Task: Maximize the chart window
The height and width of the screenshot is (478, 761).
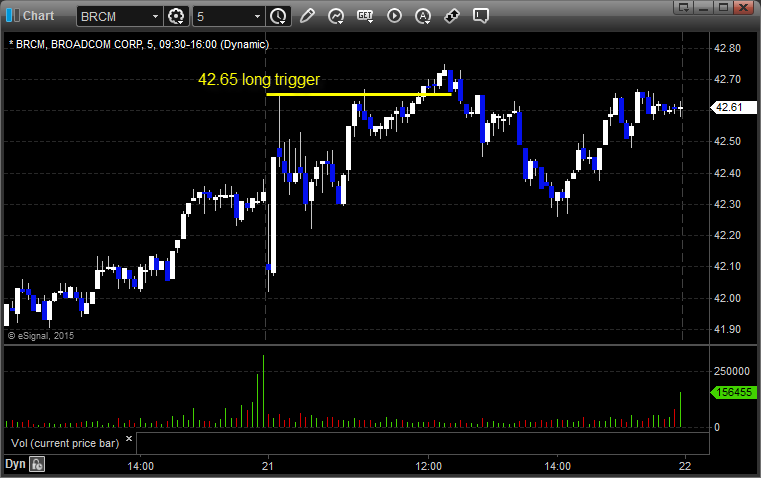Action: click(x=723, y=8)
